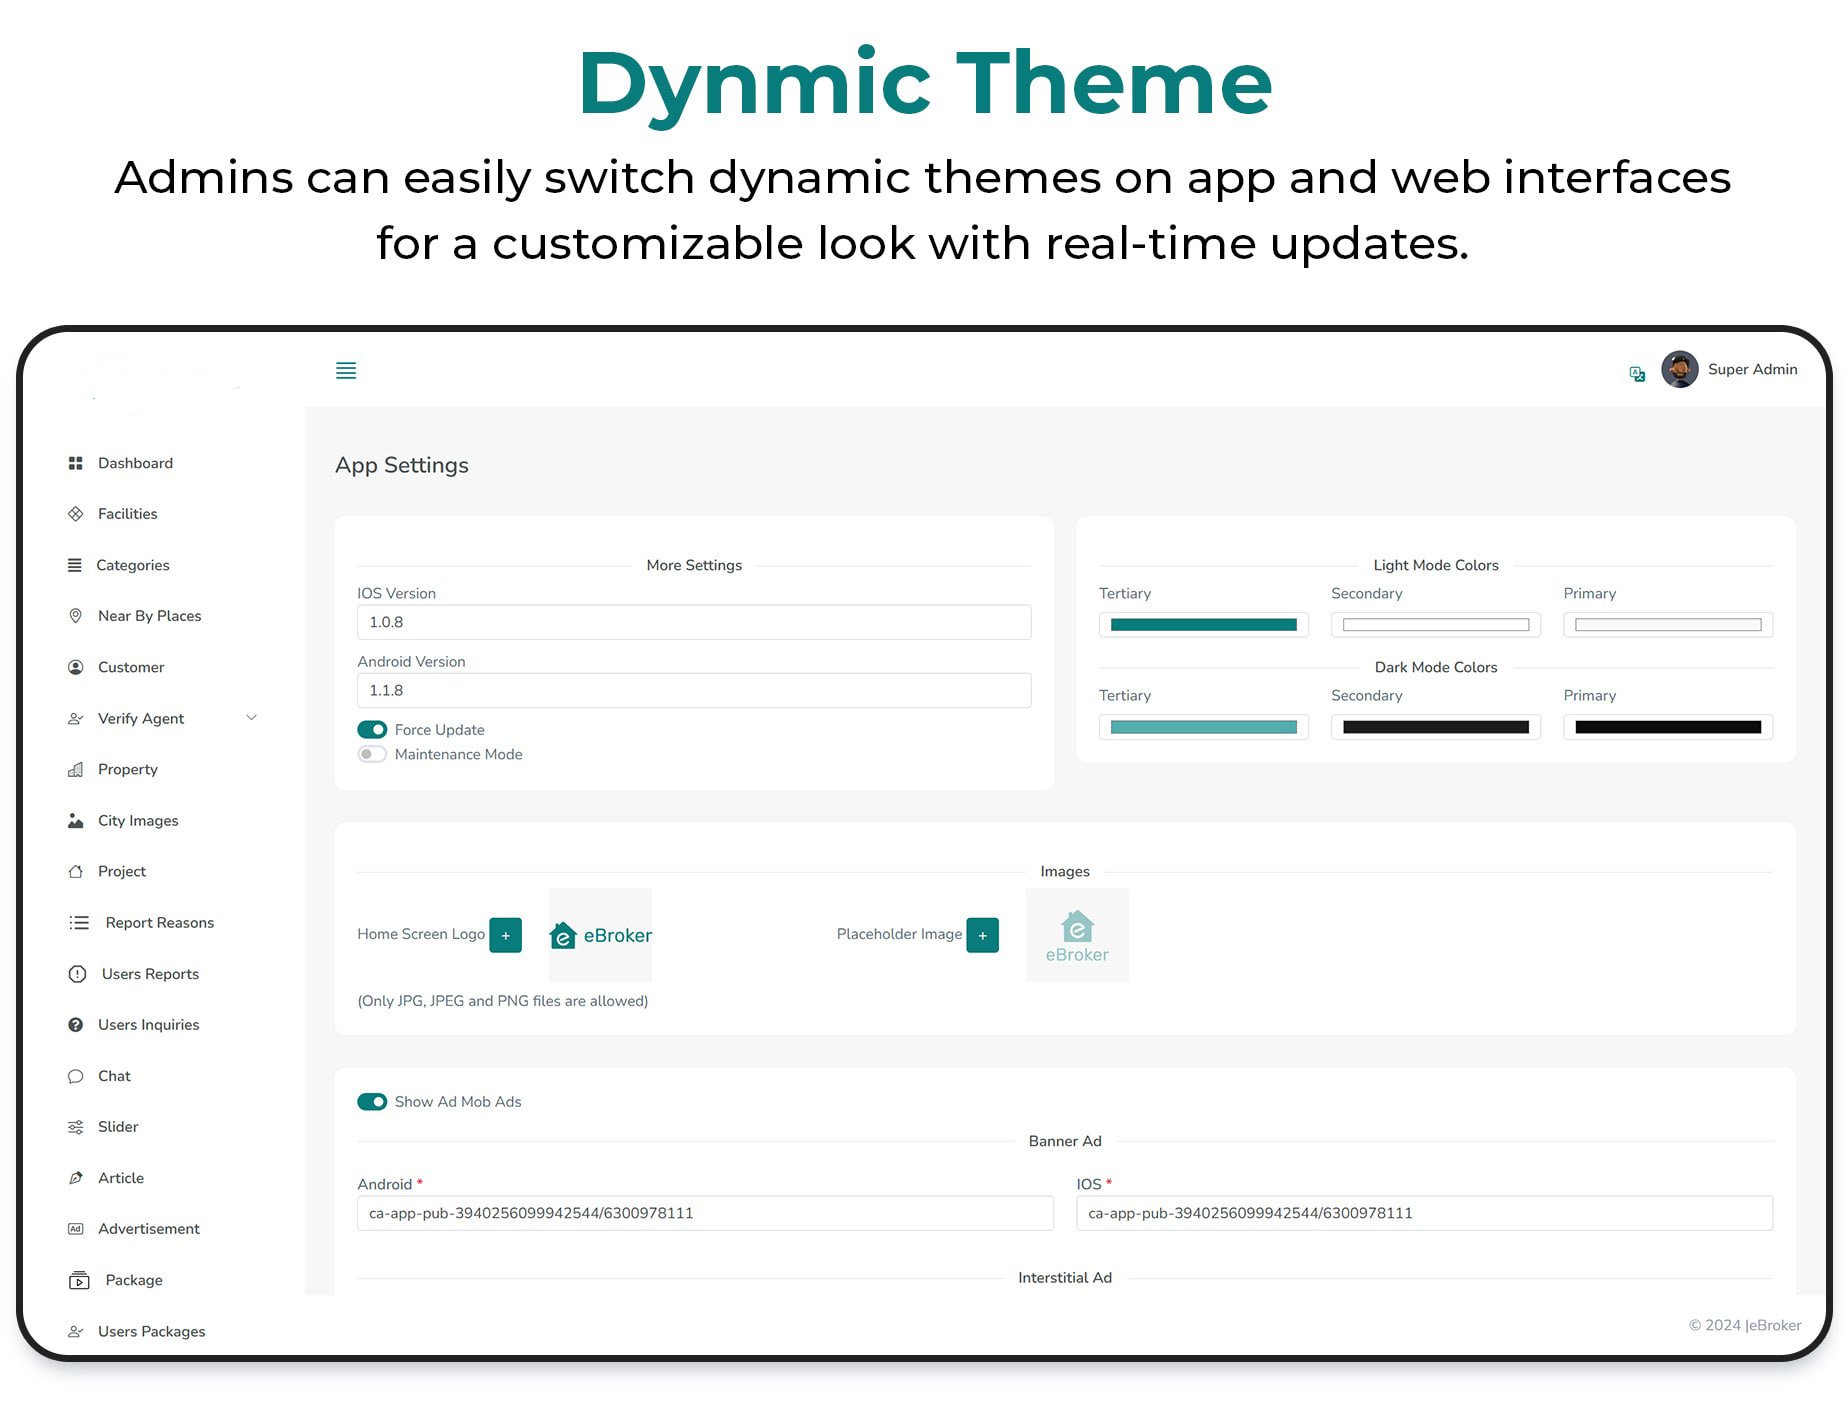Screen dimensions: 1848x1427
Task: Add a new Placeholder Image
Action: tap(983, 934)
